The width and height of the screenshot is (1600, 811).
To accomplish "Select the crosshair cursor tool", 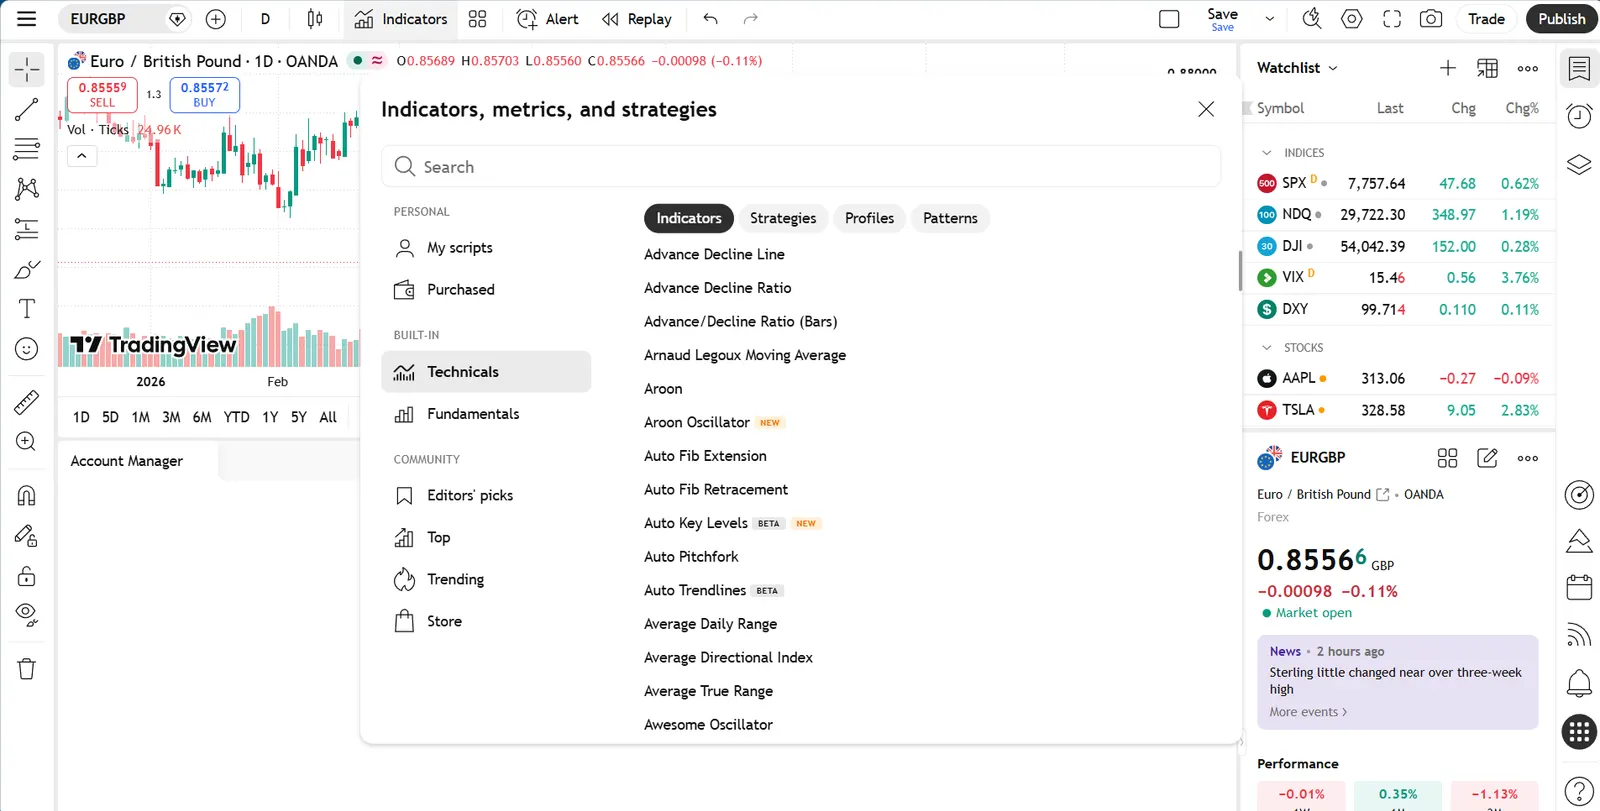I will click(27, 69).
